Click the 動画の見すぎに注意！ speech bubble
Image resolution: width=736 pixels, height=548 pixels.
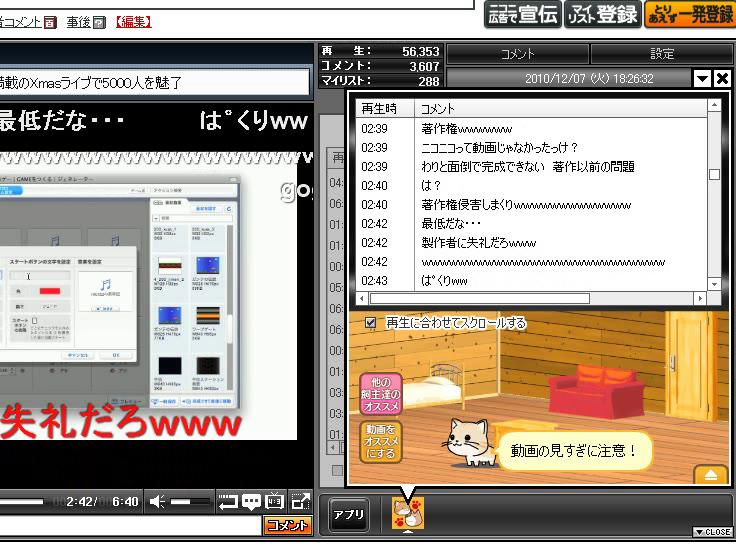tap(575, 451)
